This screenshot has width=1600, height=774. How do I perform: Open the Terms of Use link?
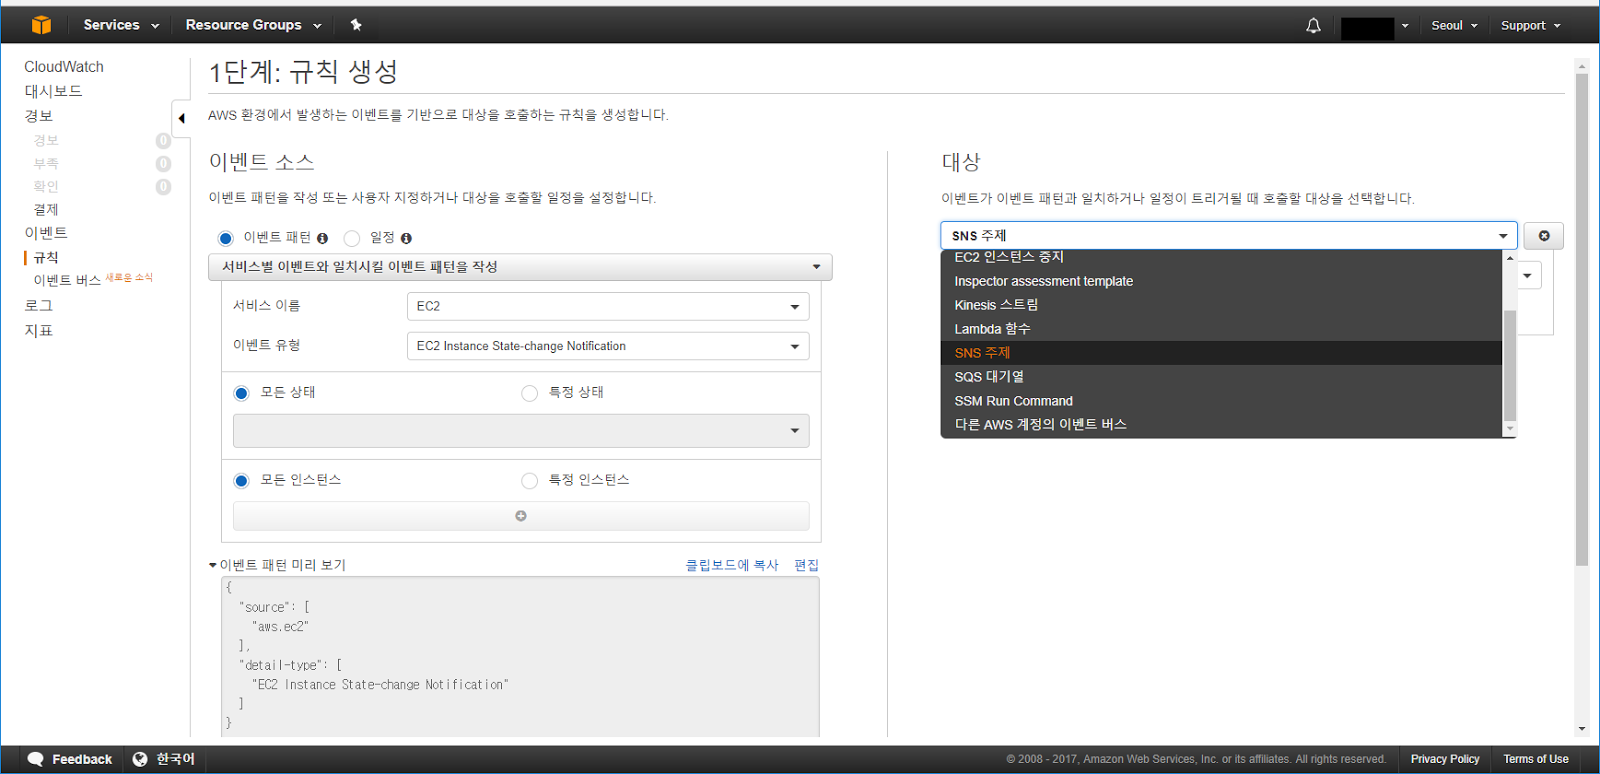point(1536,759)
